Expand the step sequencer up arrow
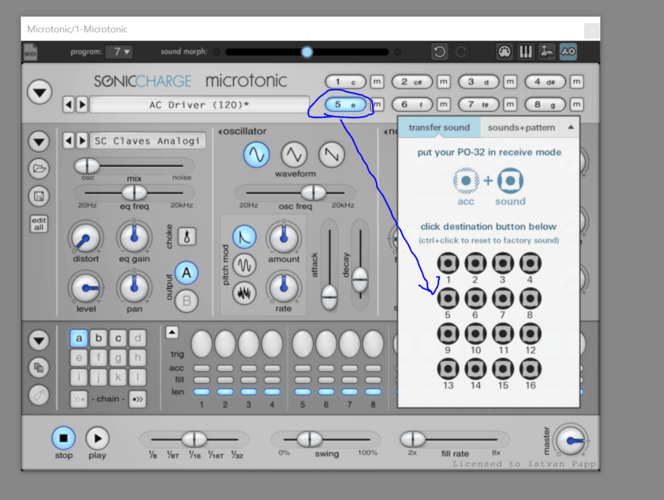This screenshot has height=500, width=664. [x=172, y=332]
